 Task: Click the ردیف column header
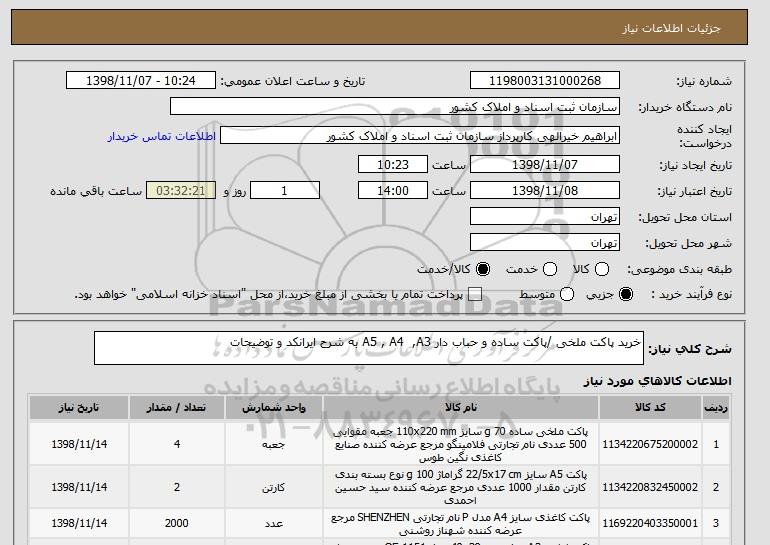716,408
